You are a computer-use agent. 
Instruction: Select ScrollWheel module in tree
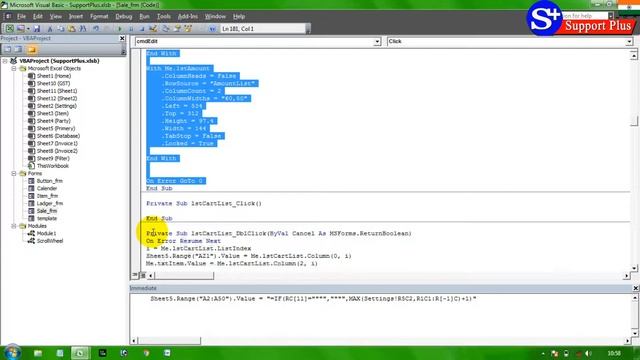(50, 241)
